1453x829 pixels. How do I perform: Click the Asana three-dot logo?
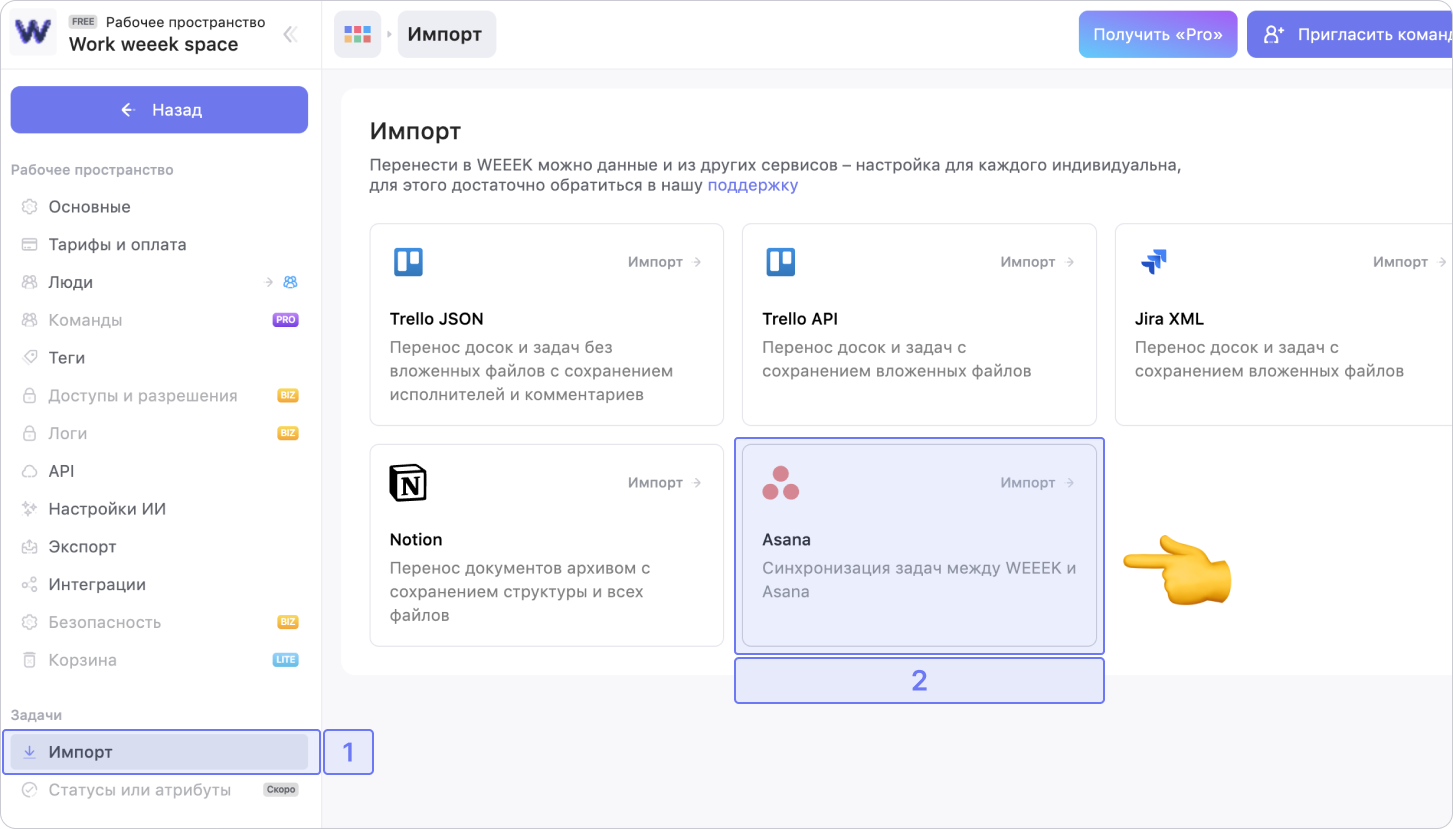pos(780,483)
